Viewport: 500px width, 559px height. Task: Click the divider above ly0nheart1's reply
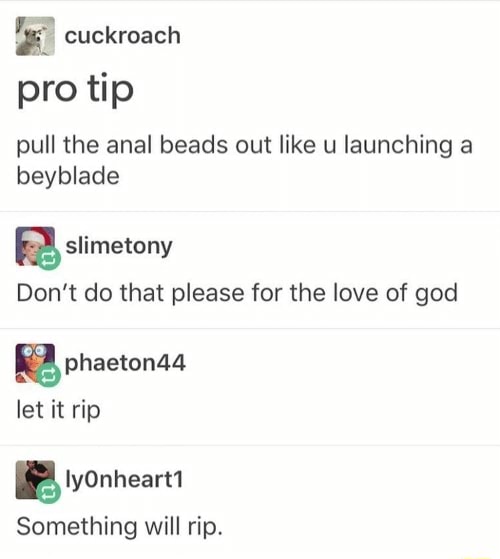point(250,445)
